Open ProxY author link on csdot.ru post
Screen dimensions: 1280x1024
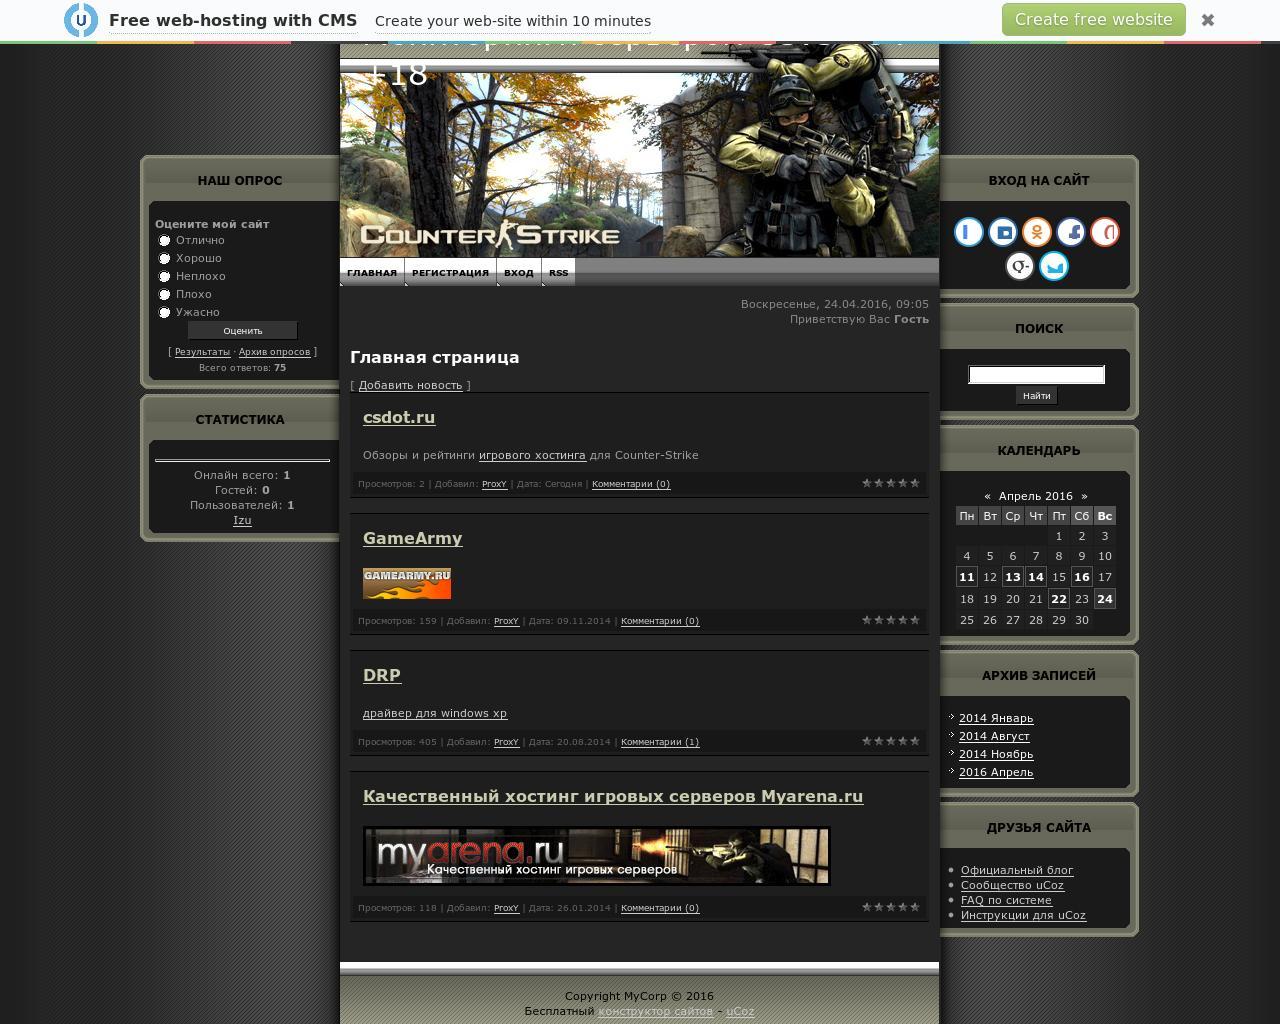point(494,484)
